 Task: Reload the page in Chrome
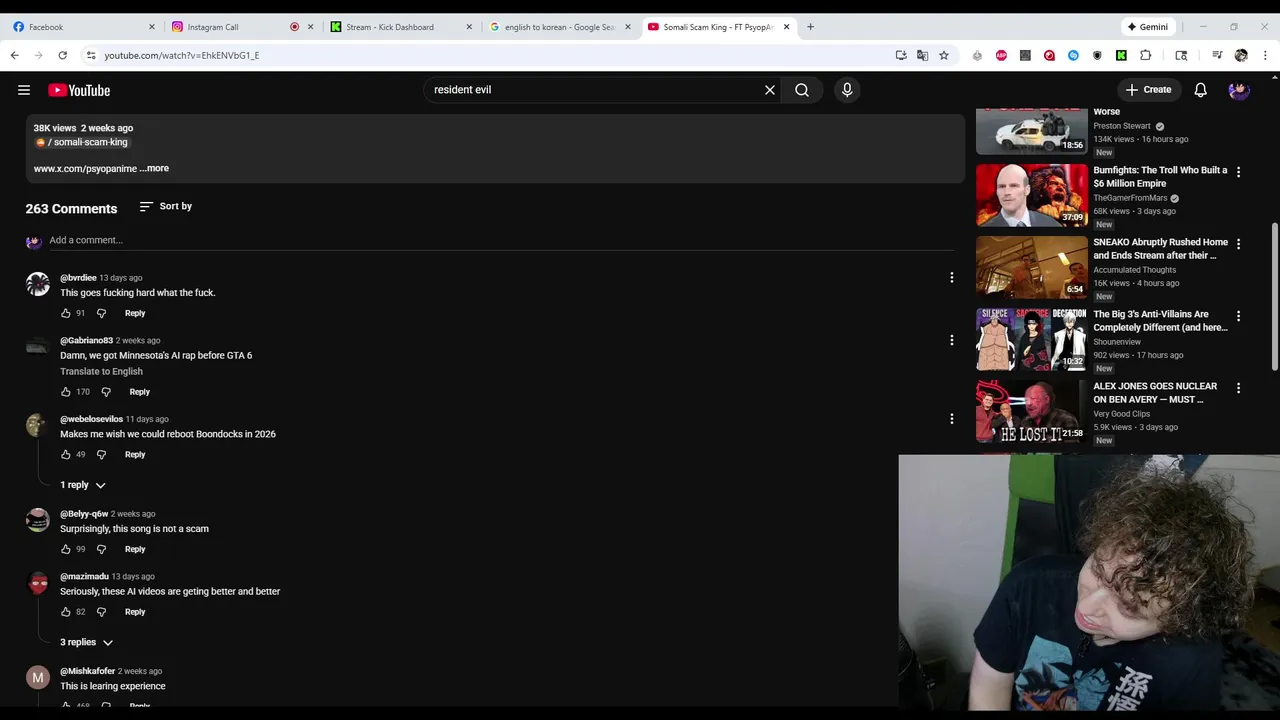point(62,55)
